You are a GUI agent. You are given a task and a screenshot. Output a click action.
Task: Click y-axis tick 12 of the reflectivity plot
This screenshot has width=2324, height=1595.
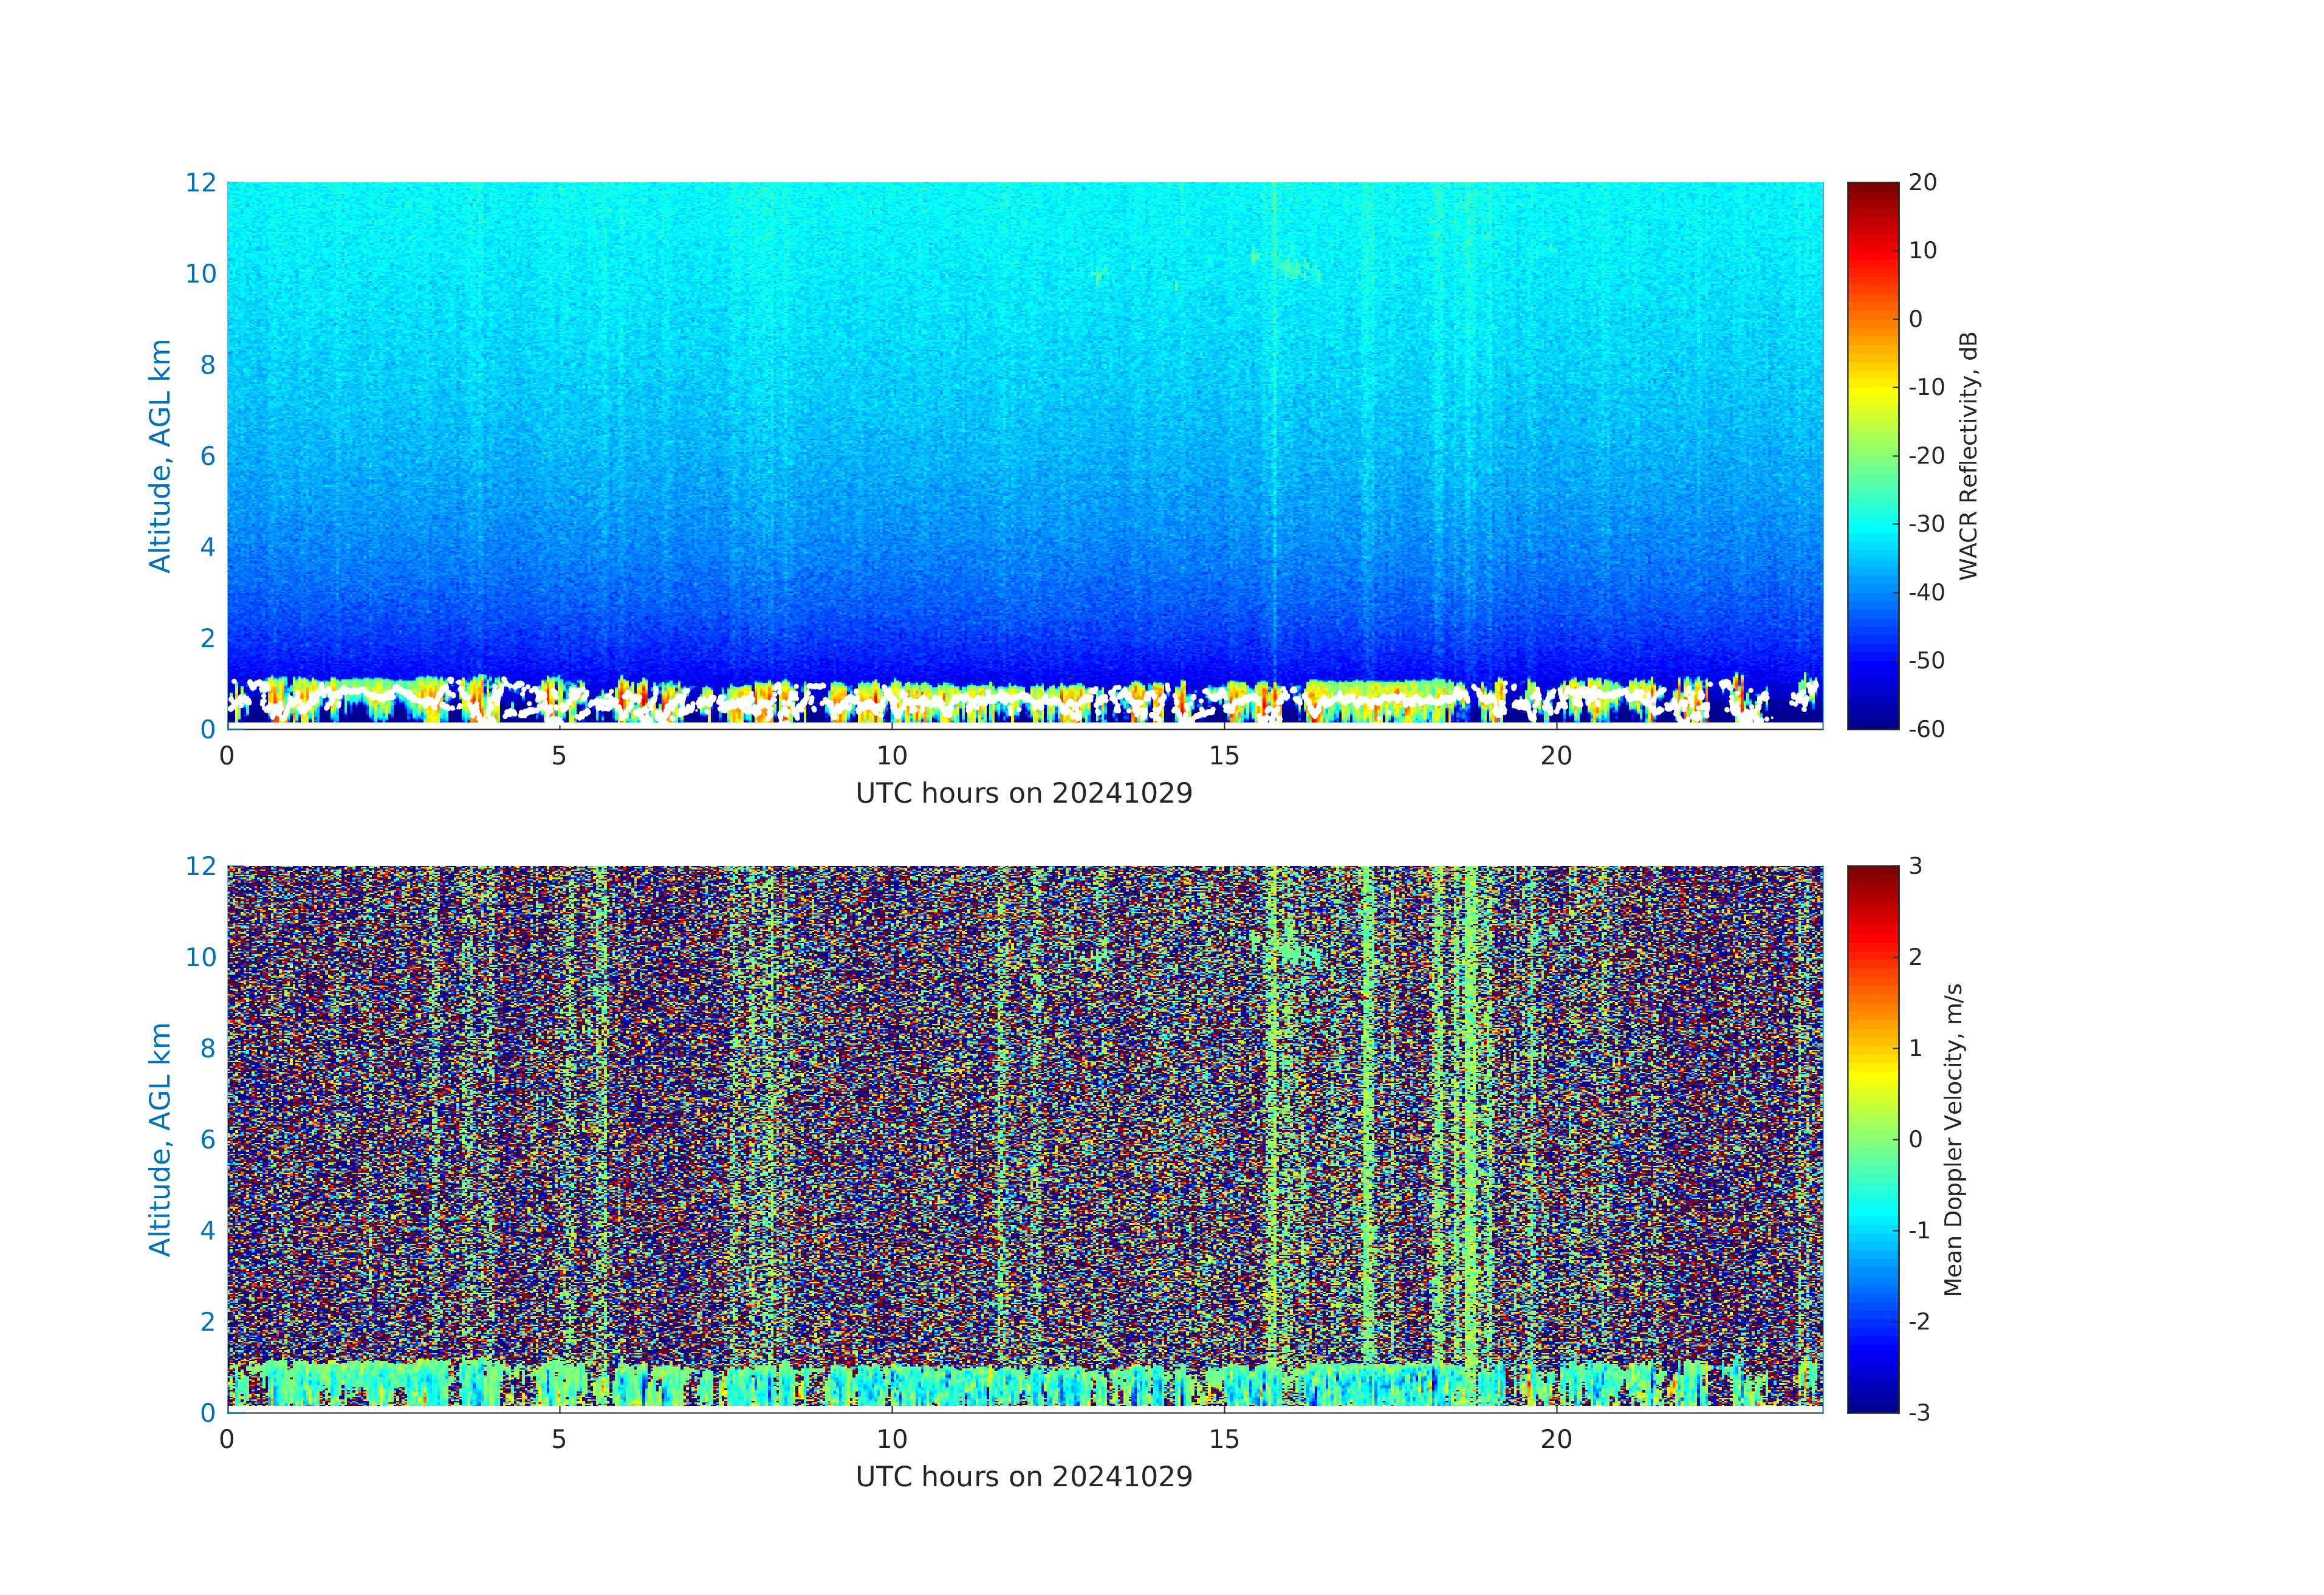pos(200,183)
